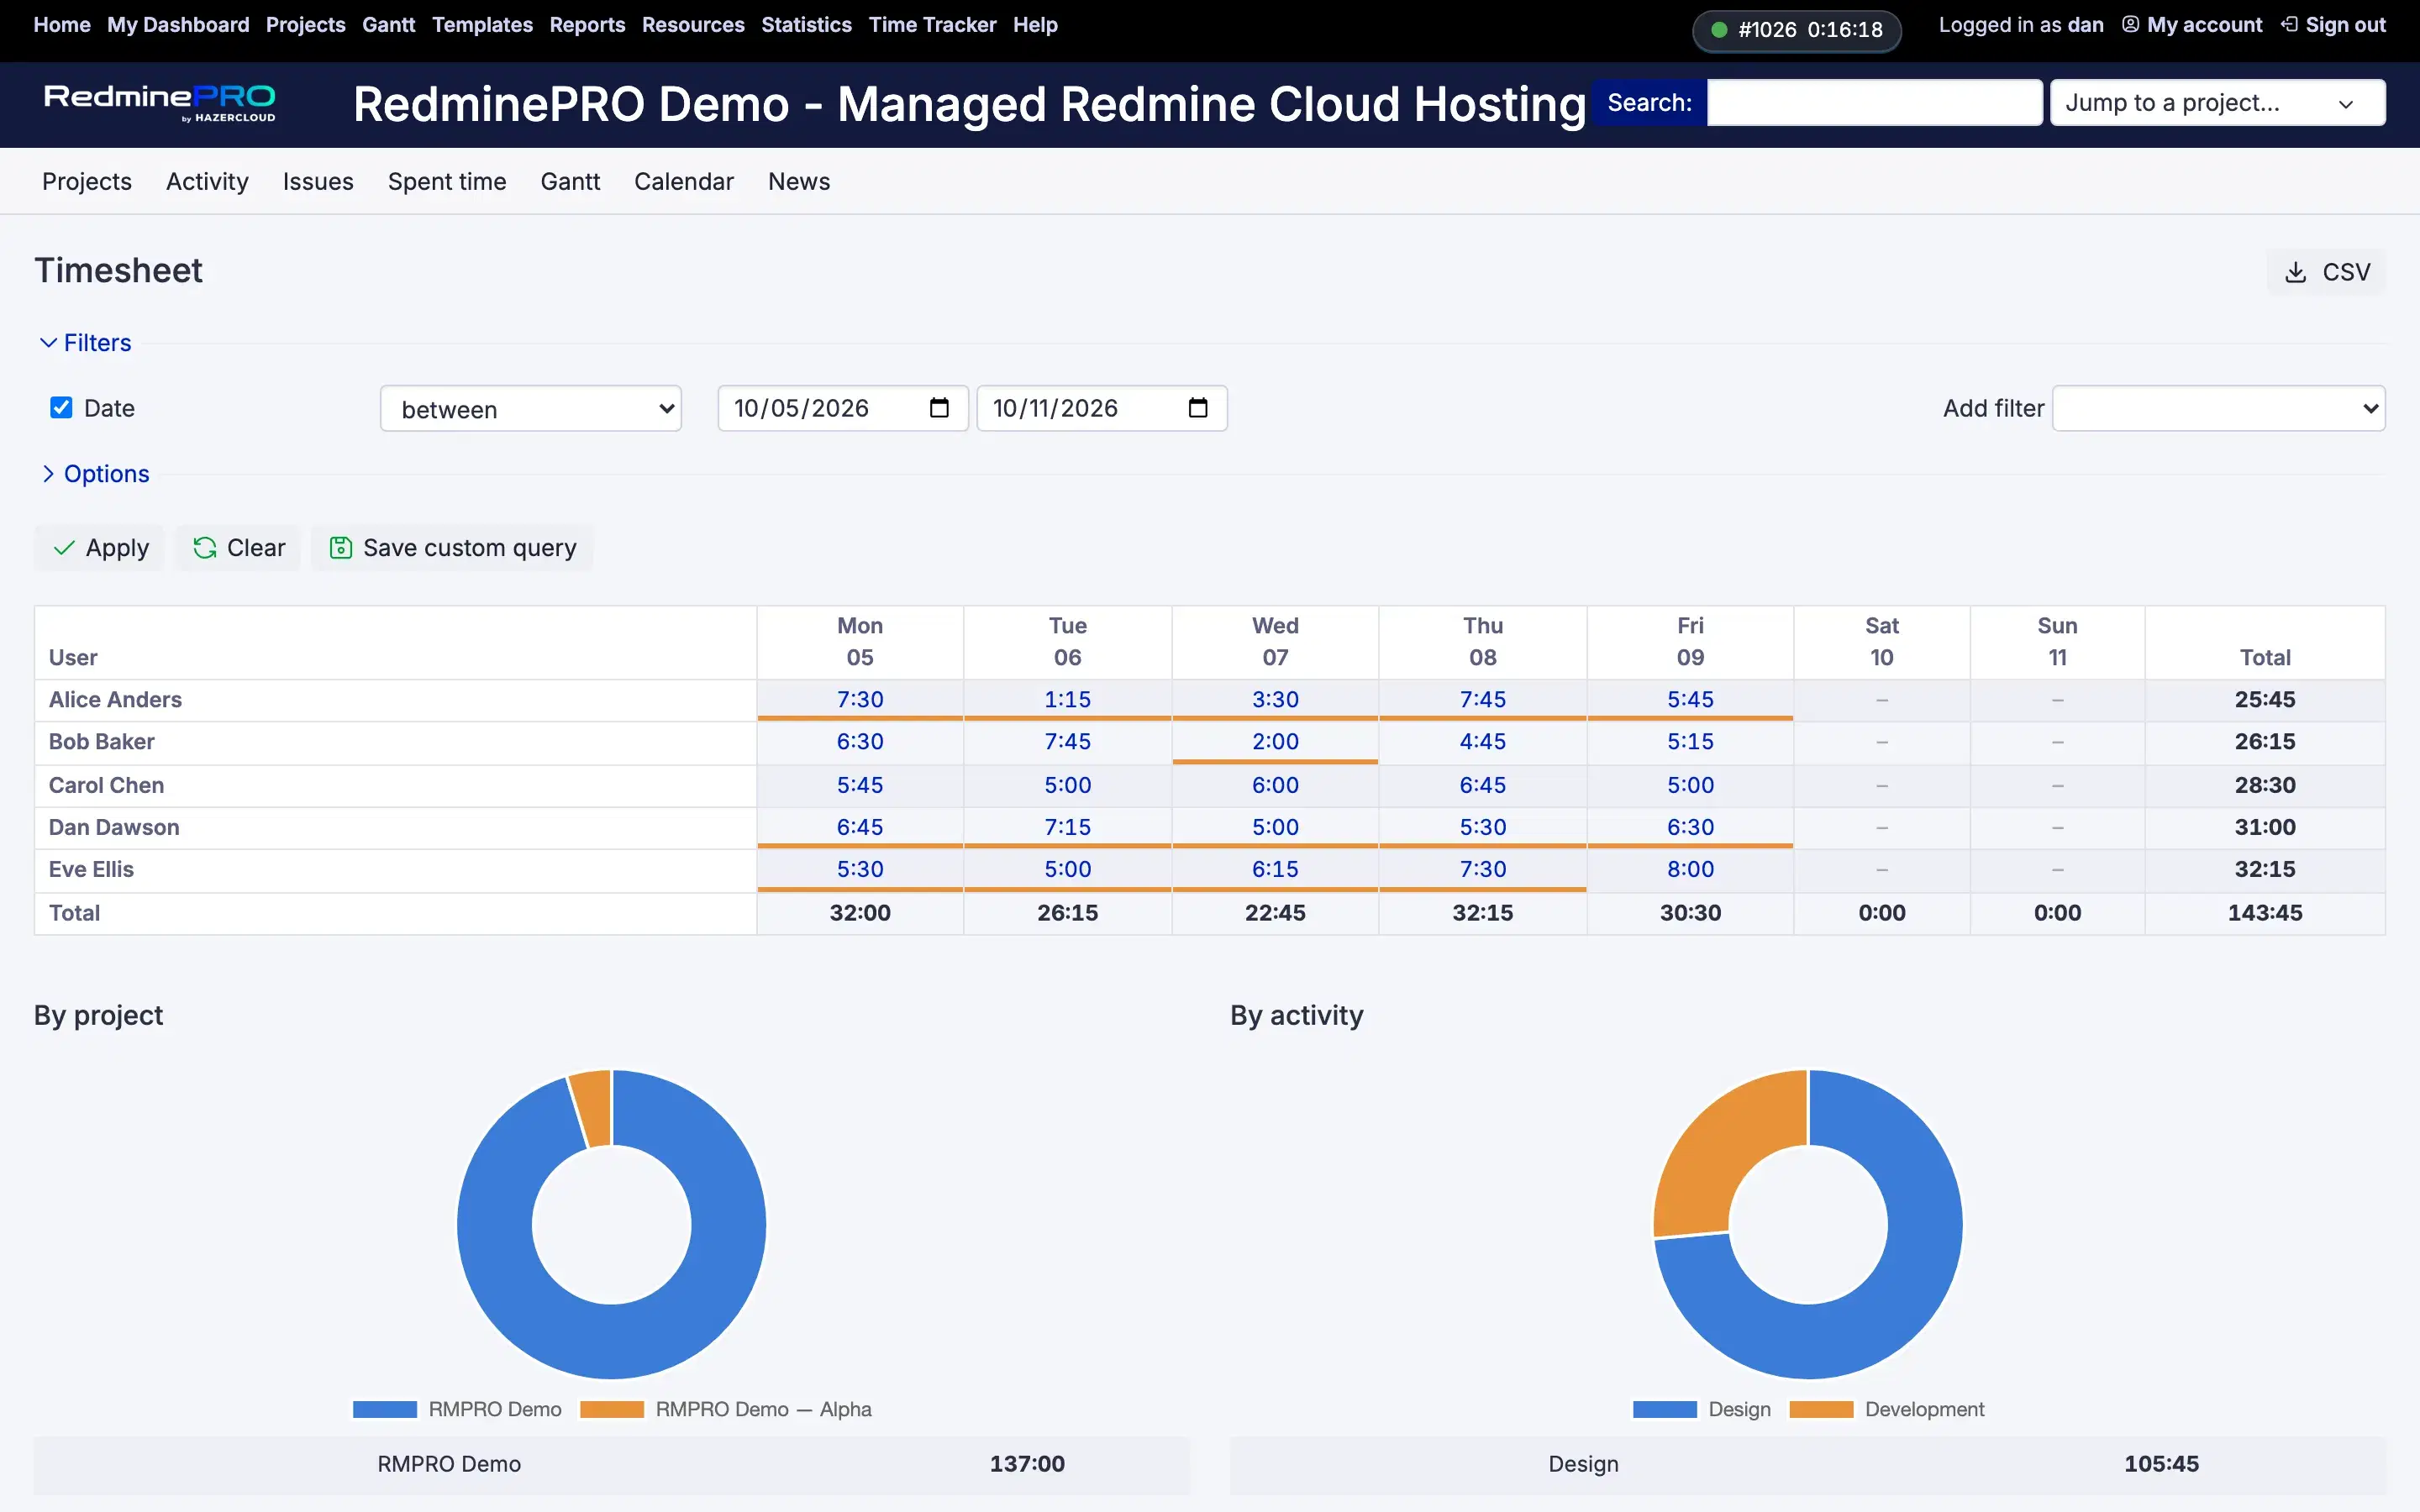Click the Sign out arrow icon
The image size is (2420, 1512).
pyautogui.click(x=2289, y=24)
